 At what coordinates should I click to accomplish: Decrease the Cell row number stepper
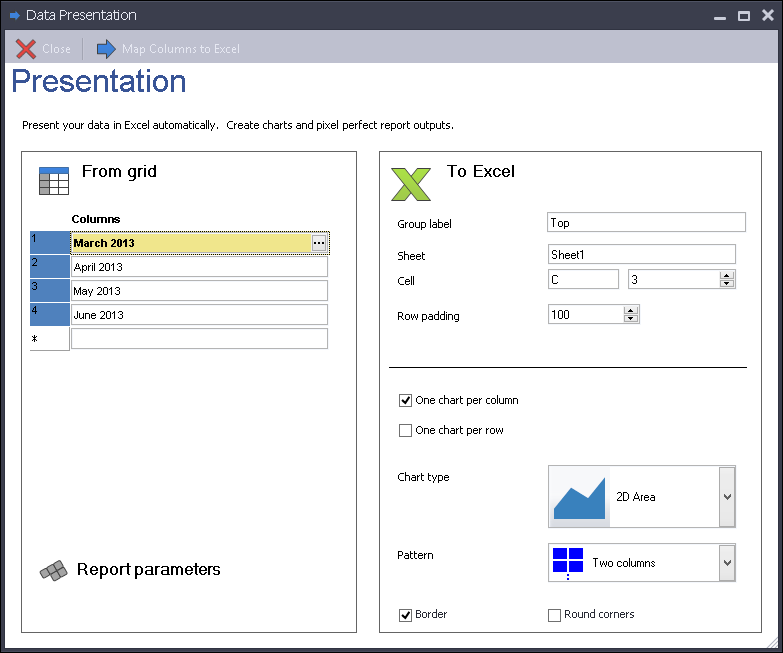click(x=727, y=283)
